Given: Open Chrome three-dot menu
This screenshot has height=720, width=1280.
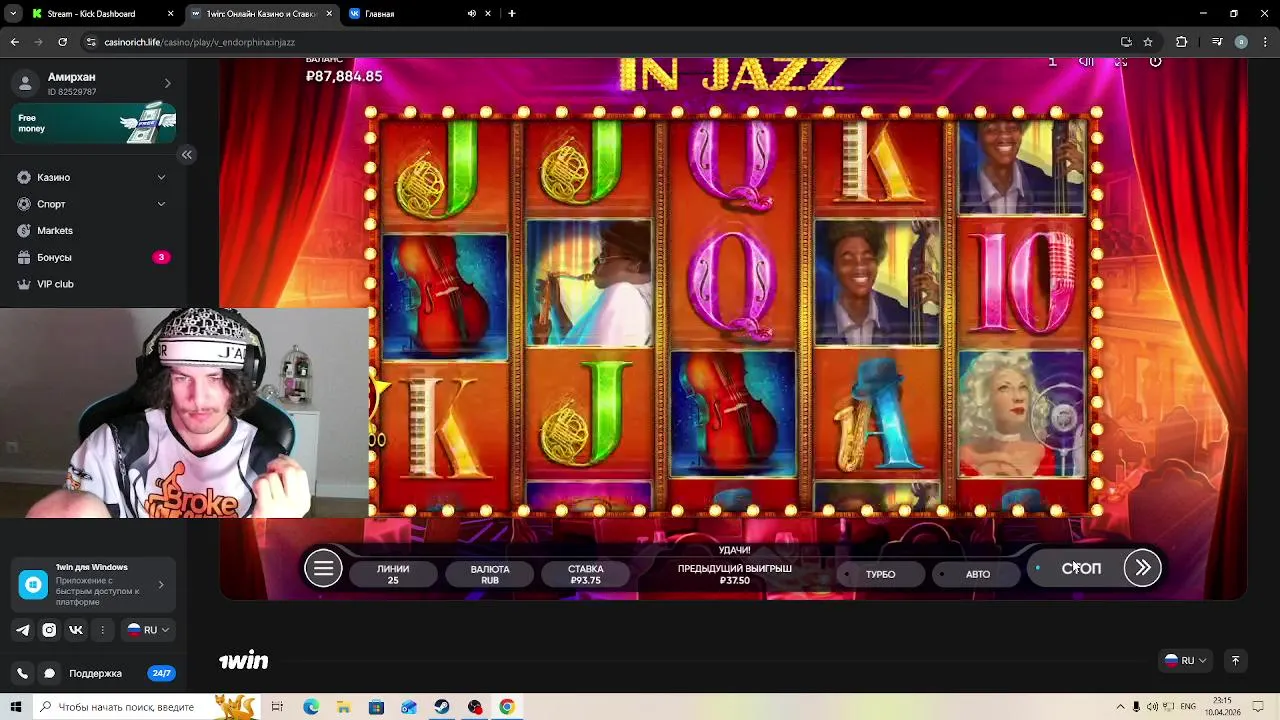Looking at the screenshot, I should (x=1265, y=42).
